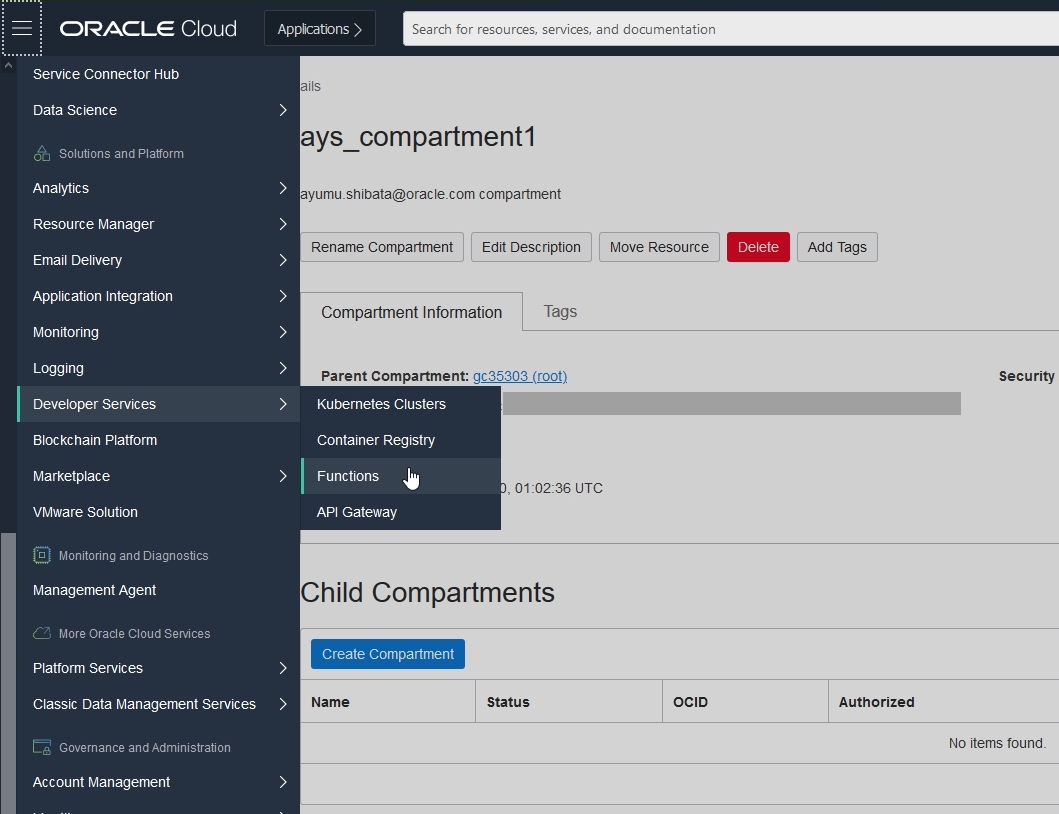Expand the Email Delivery submenu arrow
1059x814 pixels.
tap(283, 260)
